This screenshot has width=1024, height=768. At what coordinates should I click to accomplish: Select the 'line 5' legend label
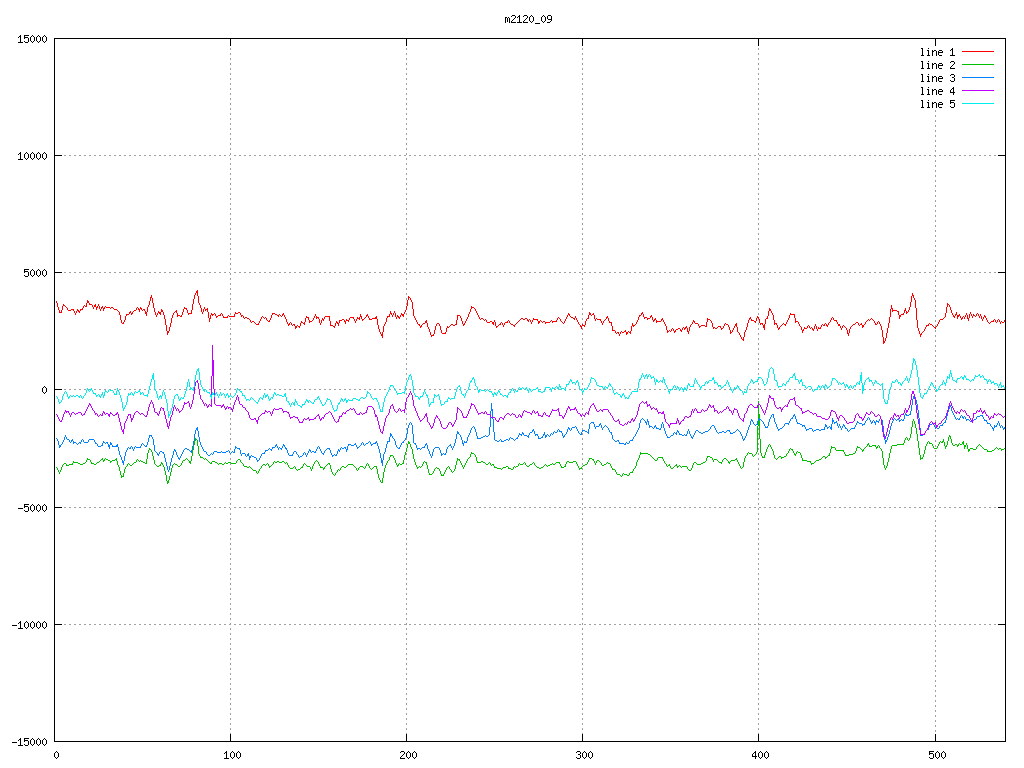pyautogui.click(x=937, y=104)
